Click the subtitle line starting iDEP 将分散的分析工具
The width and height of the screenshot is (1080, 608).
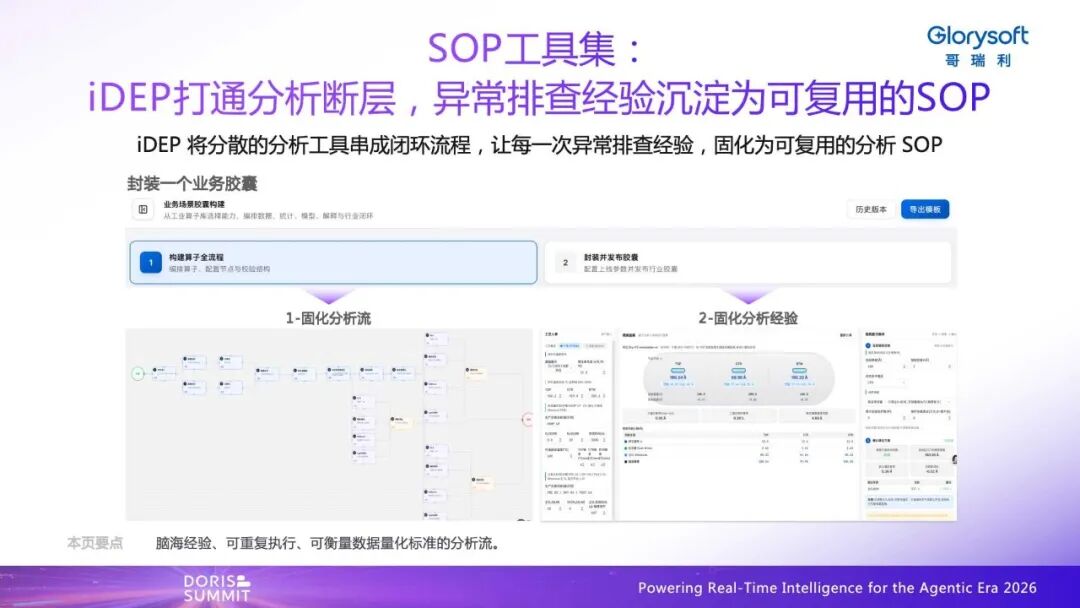pos(539,145)
